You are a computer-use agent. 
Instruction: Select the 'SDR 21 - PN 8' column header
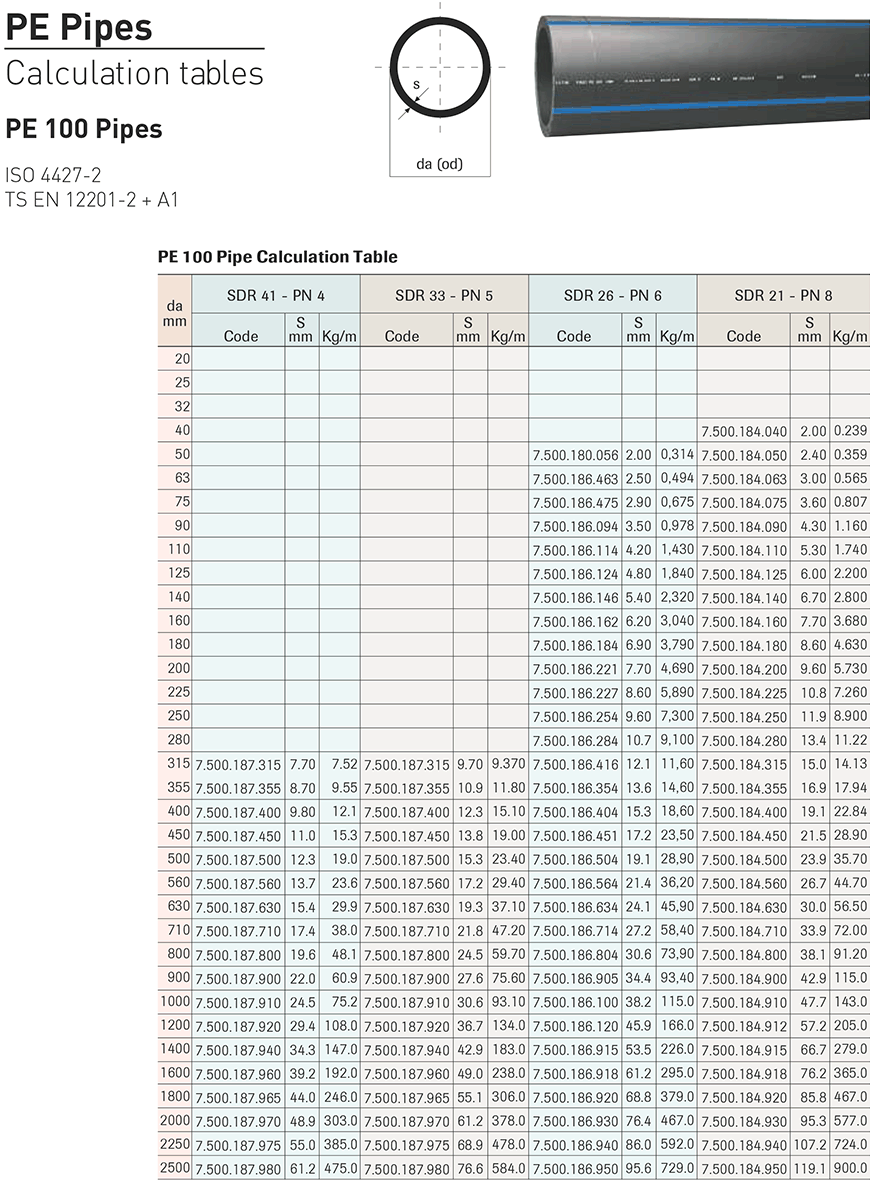[782, 295]
